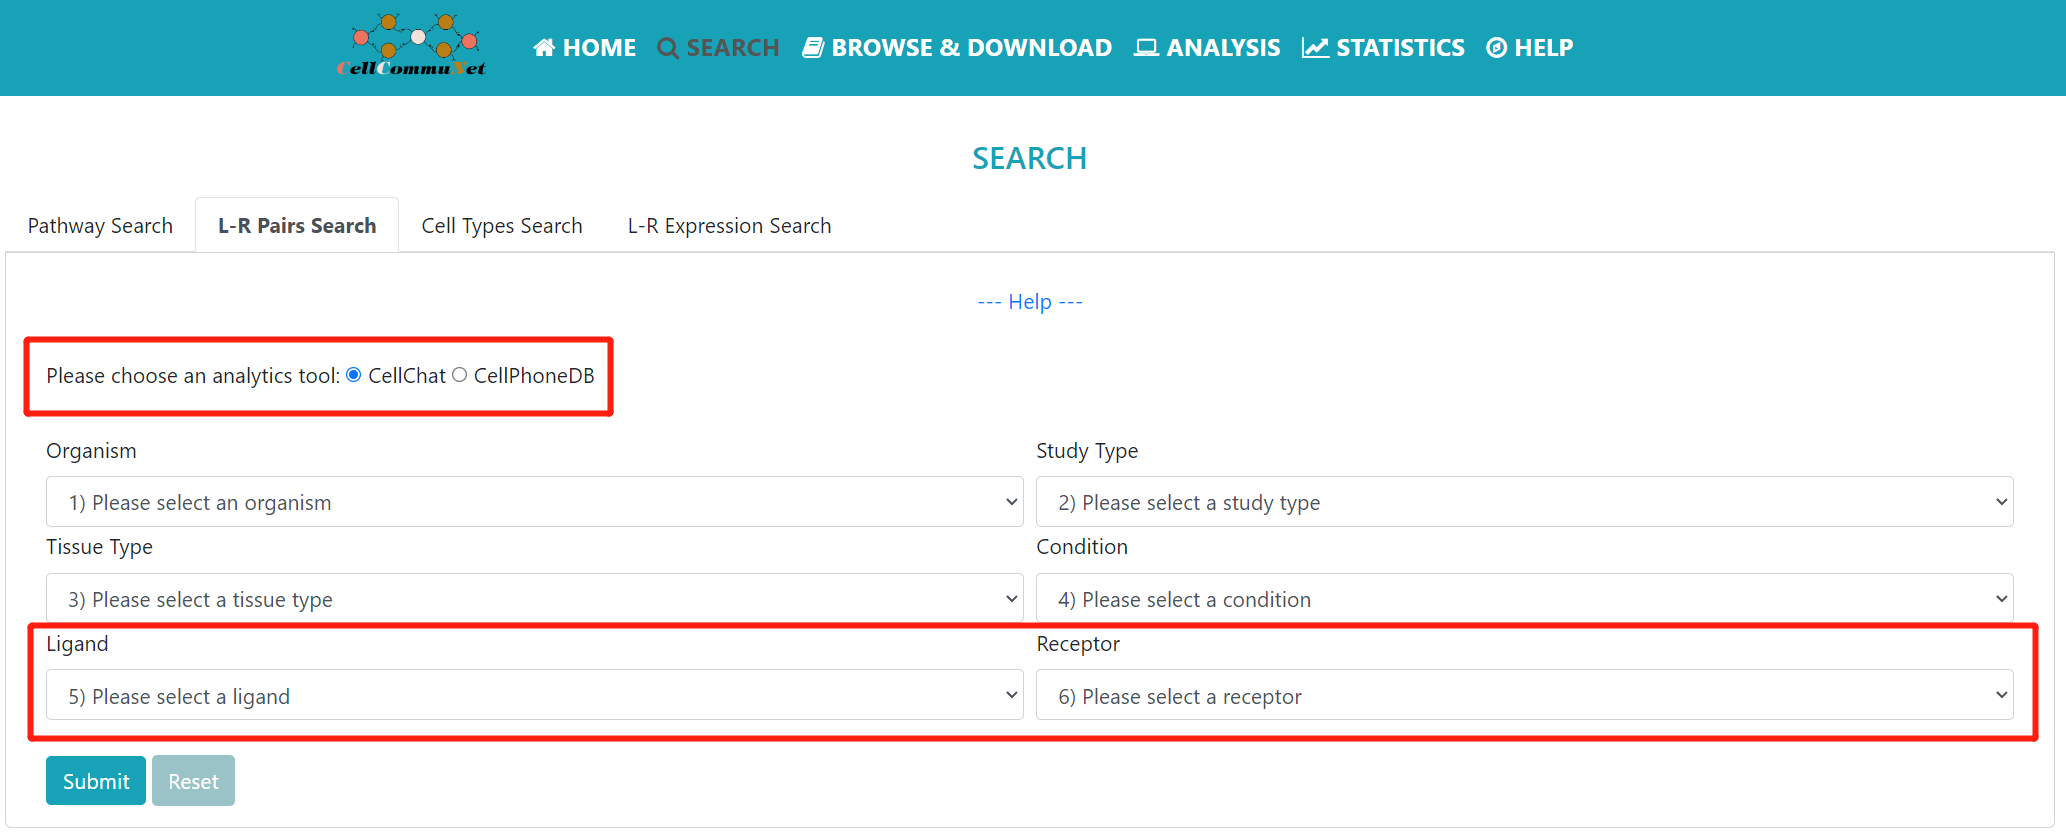2066x836 pixels.
Task: Open the STATISTICS nav item
Action: (x=1383, y=47)
